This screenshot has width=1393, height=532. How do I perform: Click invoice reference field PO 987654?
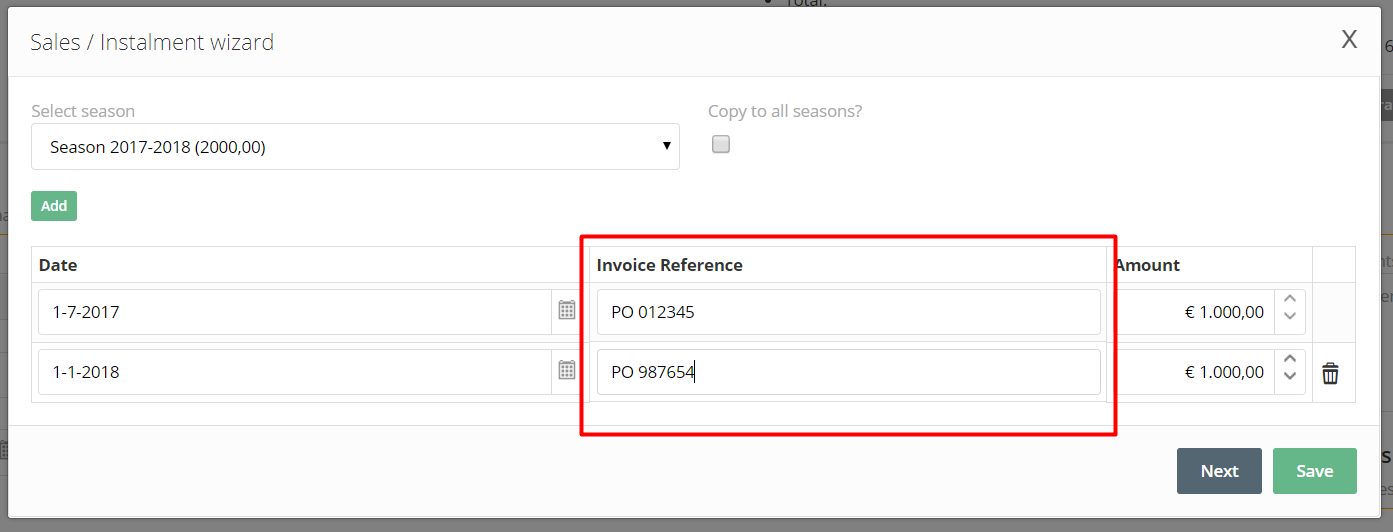pos(849,372)
